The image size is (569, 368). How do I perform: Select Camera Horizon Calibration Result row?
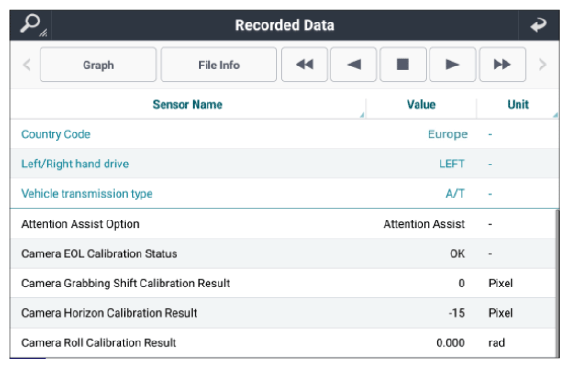coord(283,313)
